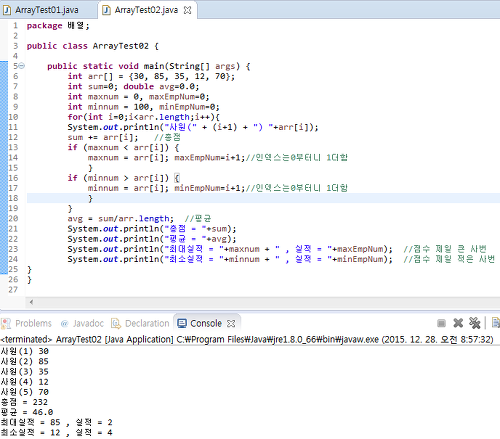Click console output '사원(2) 85'
The width and height of the screenshot is (500, 439).
25,361
